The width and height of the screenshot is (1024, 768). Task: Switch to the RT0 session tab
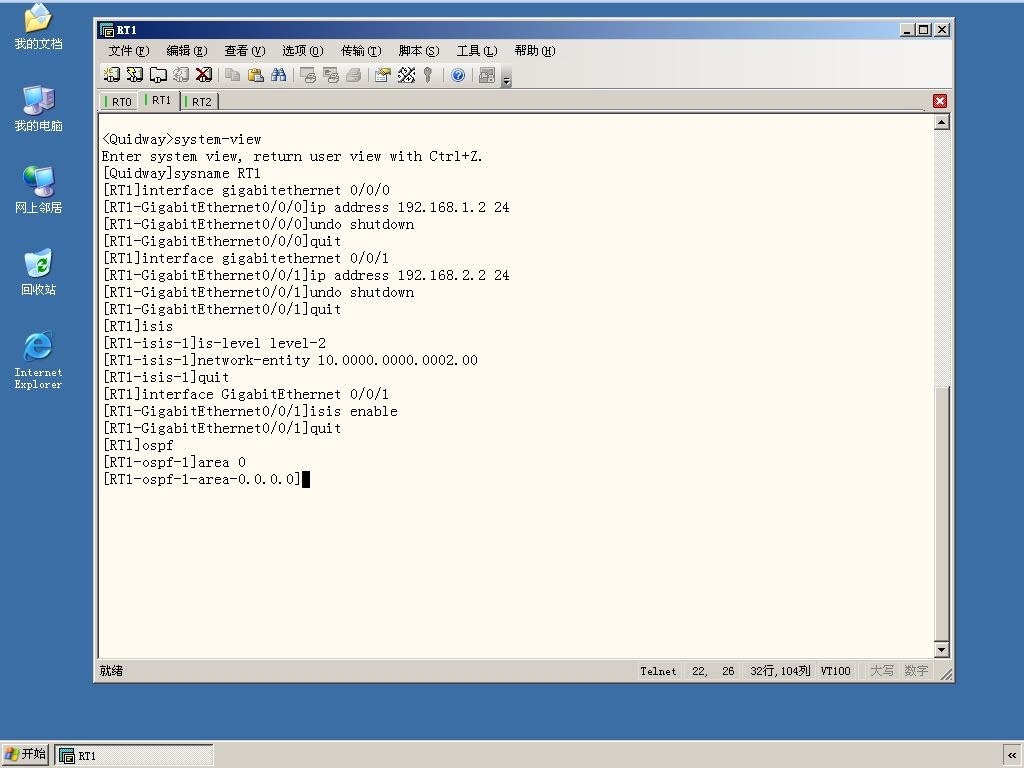[119, 102]
